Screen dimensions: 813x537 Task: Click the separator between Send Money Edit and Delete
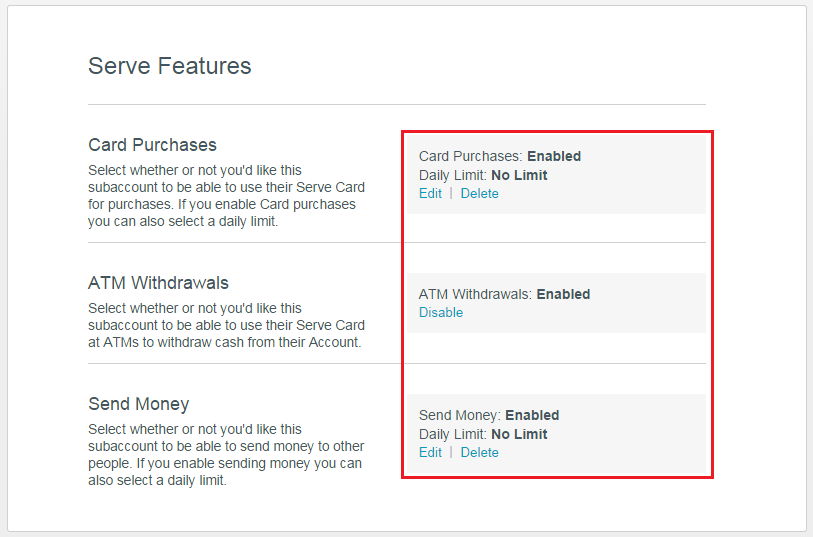pos(451,453)
